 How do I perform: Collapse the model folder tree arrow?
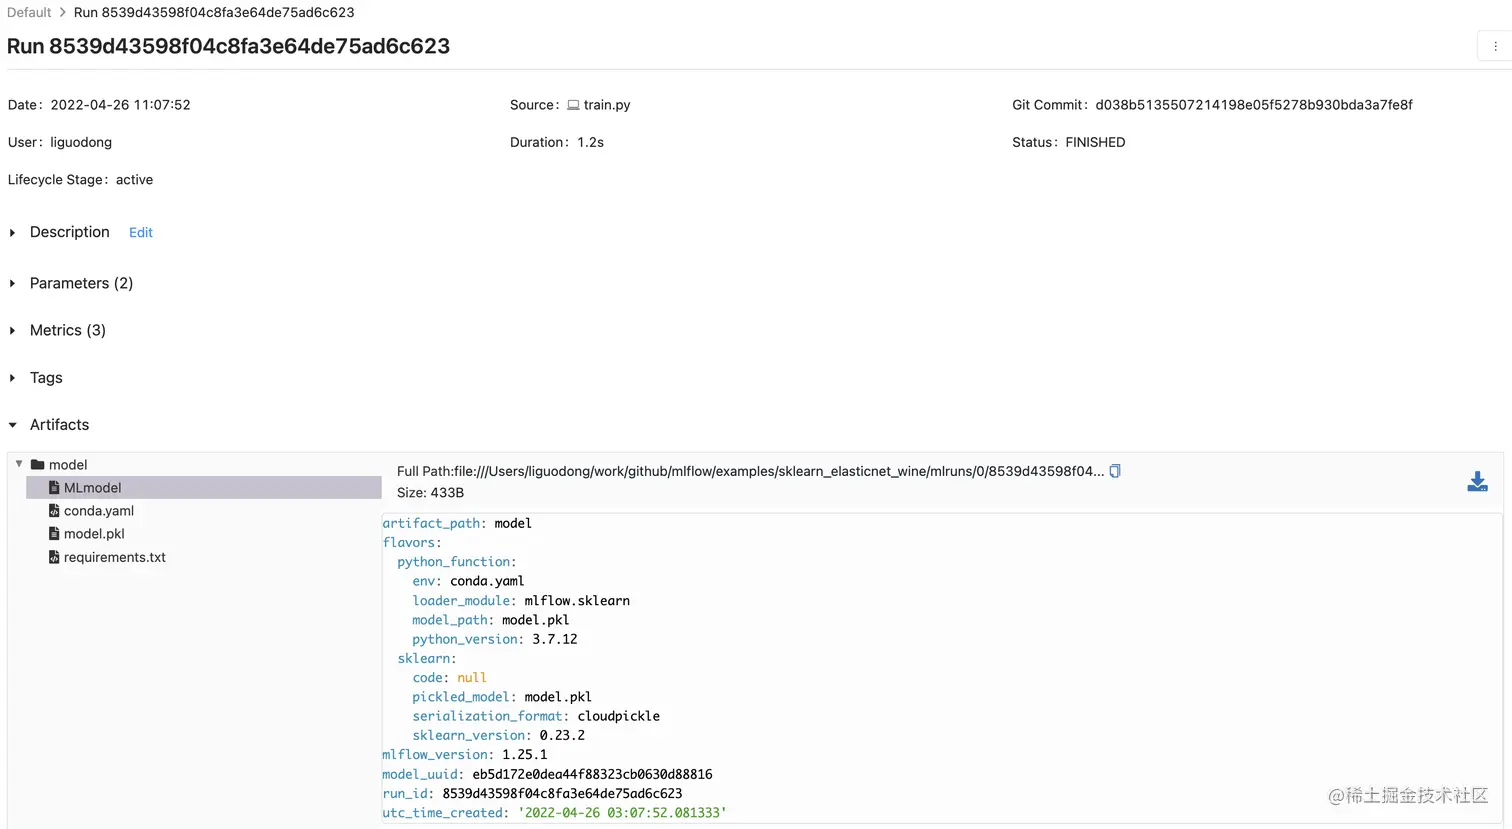19,464
